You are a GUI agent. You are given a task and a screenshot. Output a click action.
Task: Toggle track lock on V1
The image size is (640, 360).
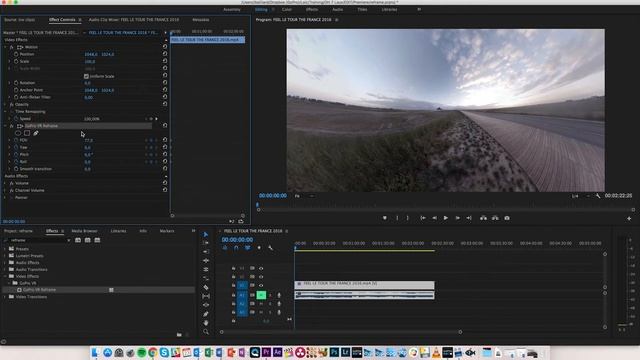[233, 285]
